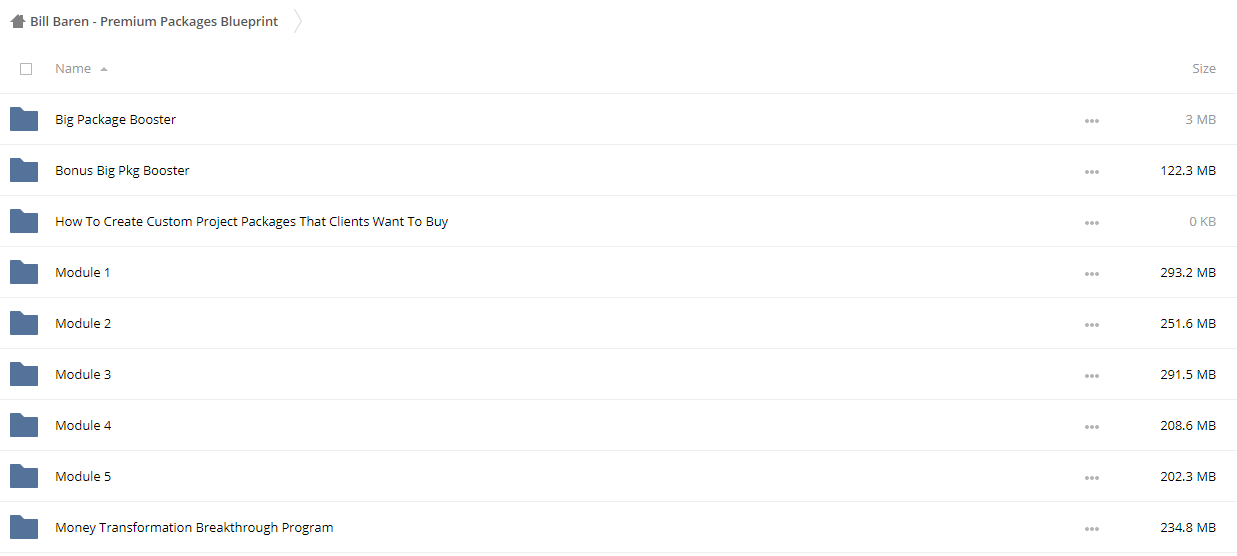Image resolution: width=1237 pixels, height=556 pixels.
Task: Open How To Create Custom Project Packages folder
Action: pos(251,222)
